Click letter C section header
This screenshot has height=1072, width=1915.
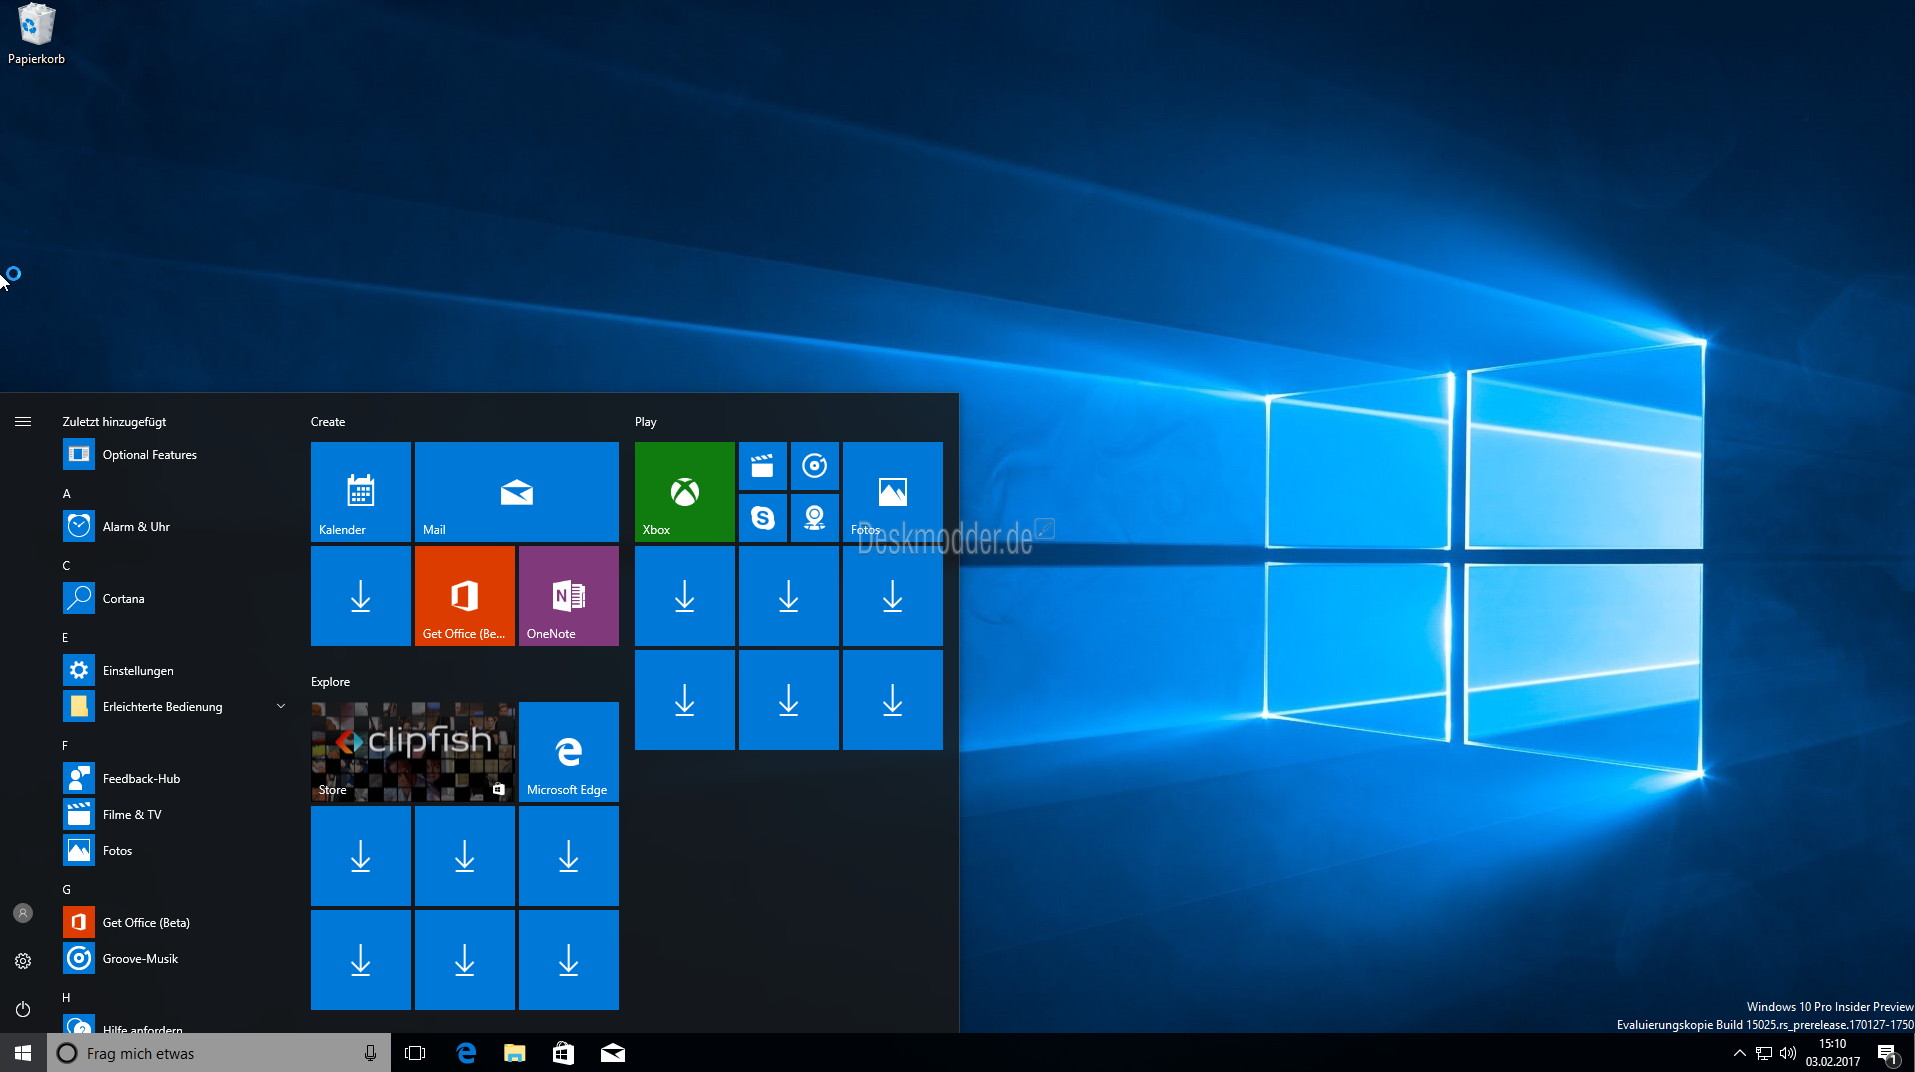coord(67,566)
